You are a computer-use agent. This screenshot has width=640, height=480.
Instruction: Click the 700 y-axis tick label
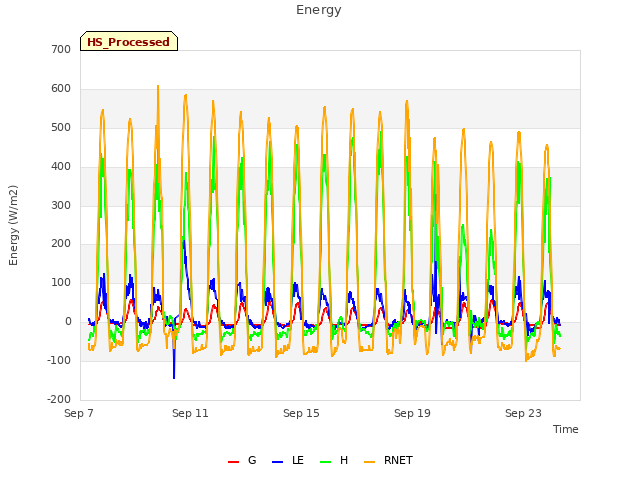click(61, 50)
